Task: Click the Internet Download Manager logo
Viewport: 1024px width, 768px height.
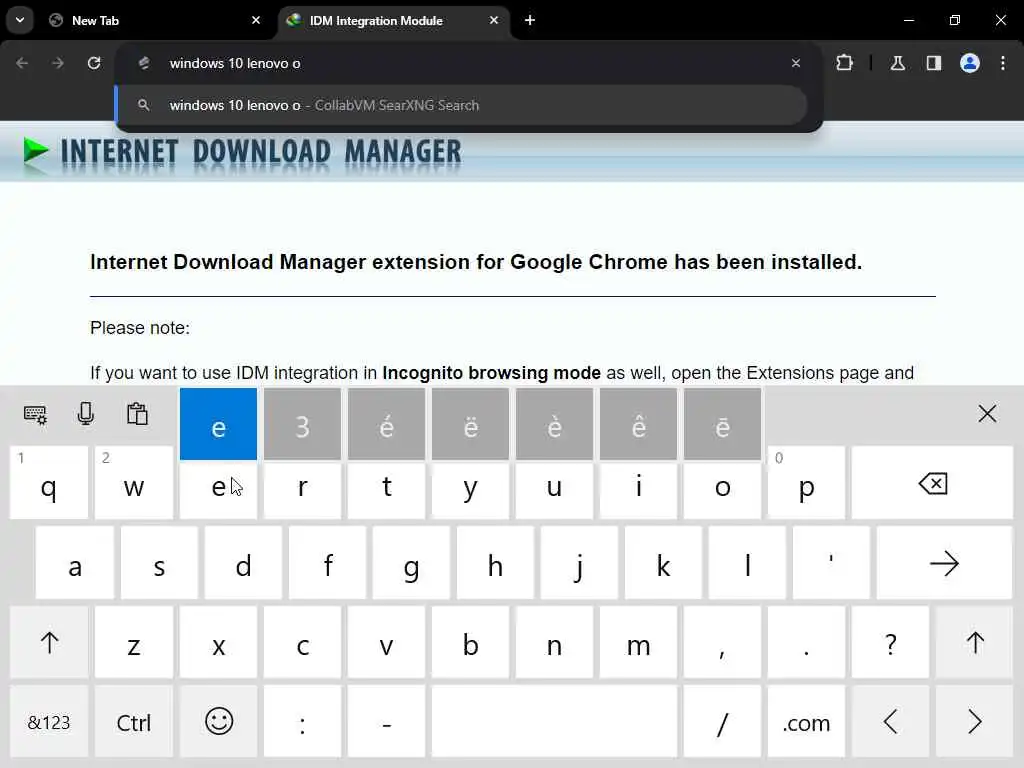Action: [x=242, y=153]
